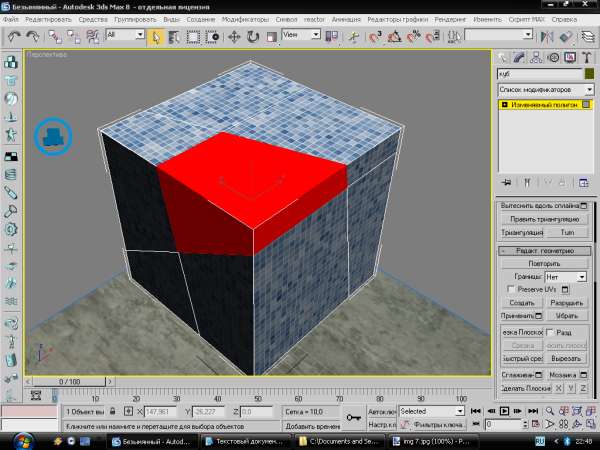This screenshot has width=600, height=450.
Task: Select the Select Object arrow tool
Action: [x=157, y=36]
